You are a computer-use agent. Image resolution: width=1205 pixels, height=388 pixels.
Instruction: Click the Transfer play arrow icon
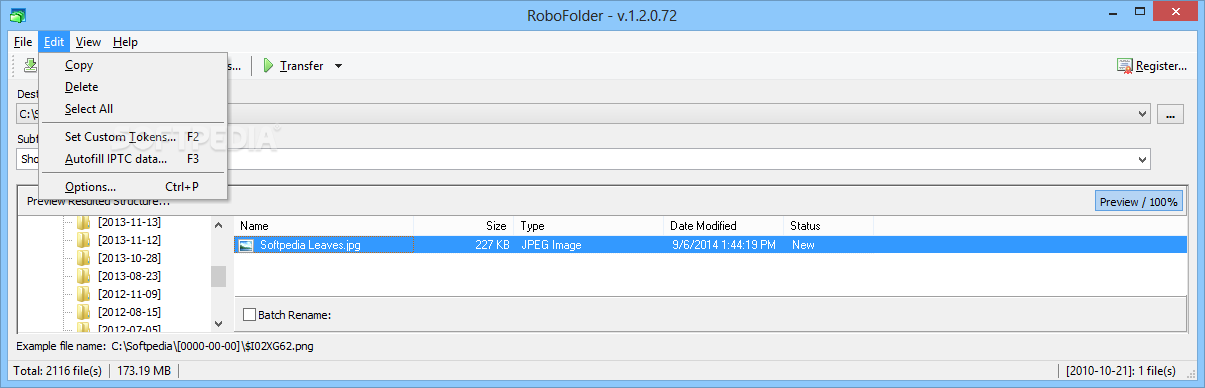268,66
